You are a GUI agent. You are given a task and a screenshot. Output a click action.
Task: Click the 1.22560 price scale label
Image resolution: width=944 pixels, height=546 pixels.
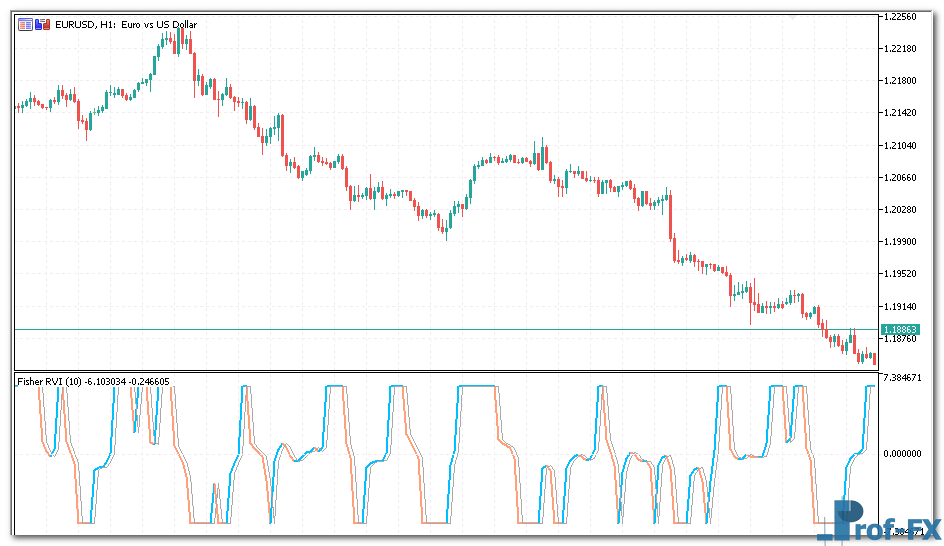point(903,17)
